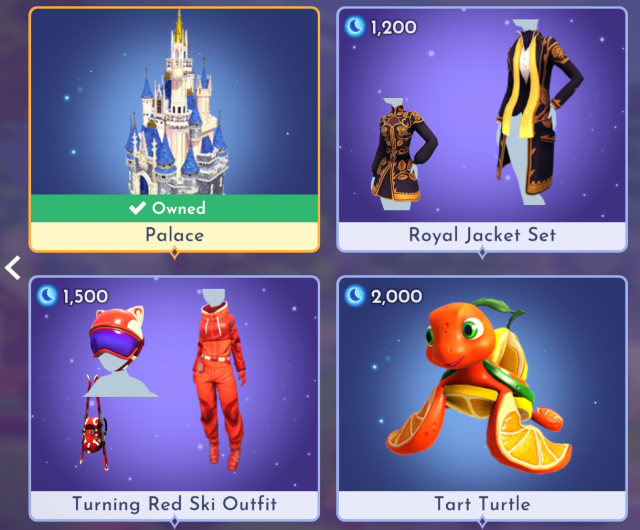
Task: Click the 2,000 price on Tart Turtle
Action: point(396,296)
